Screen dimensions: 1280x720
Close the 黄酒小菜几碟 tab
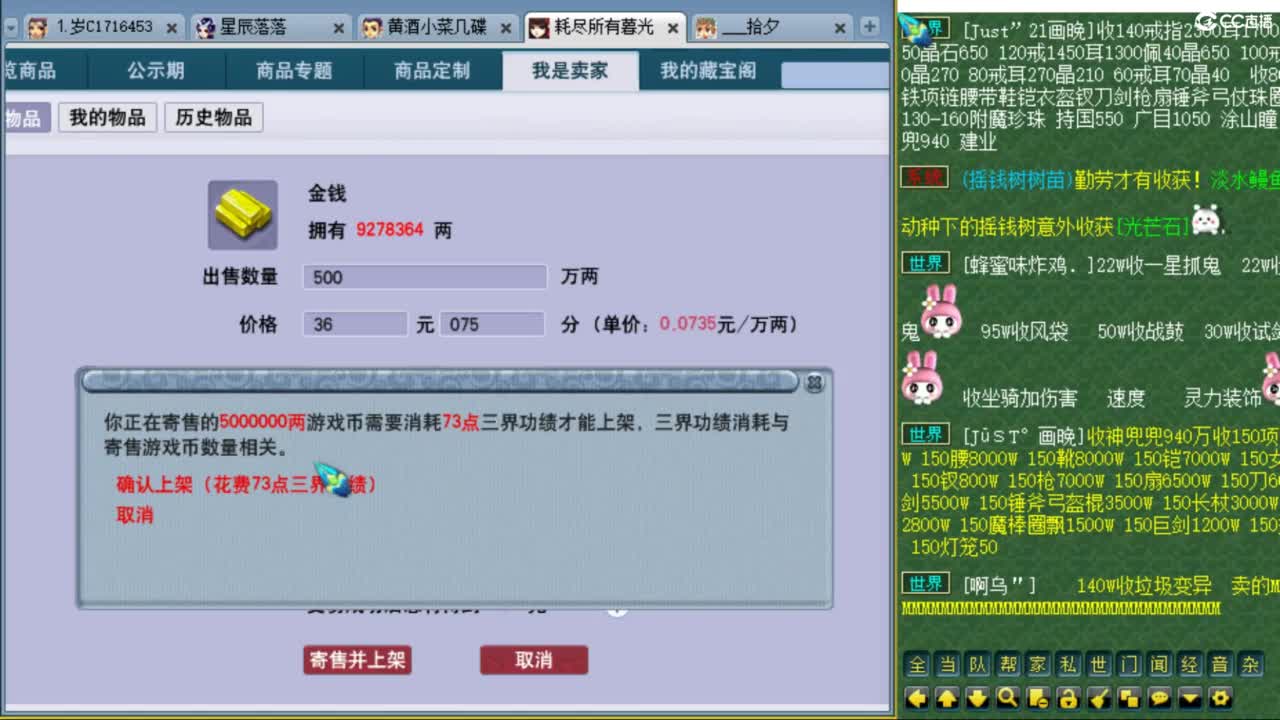click(505, 28)
